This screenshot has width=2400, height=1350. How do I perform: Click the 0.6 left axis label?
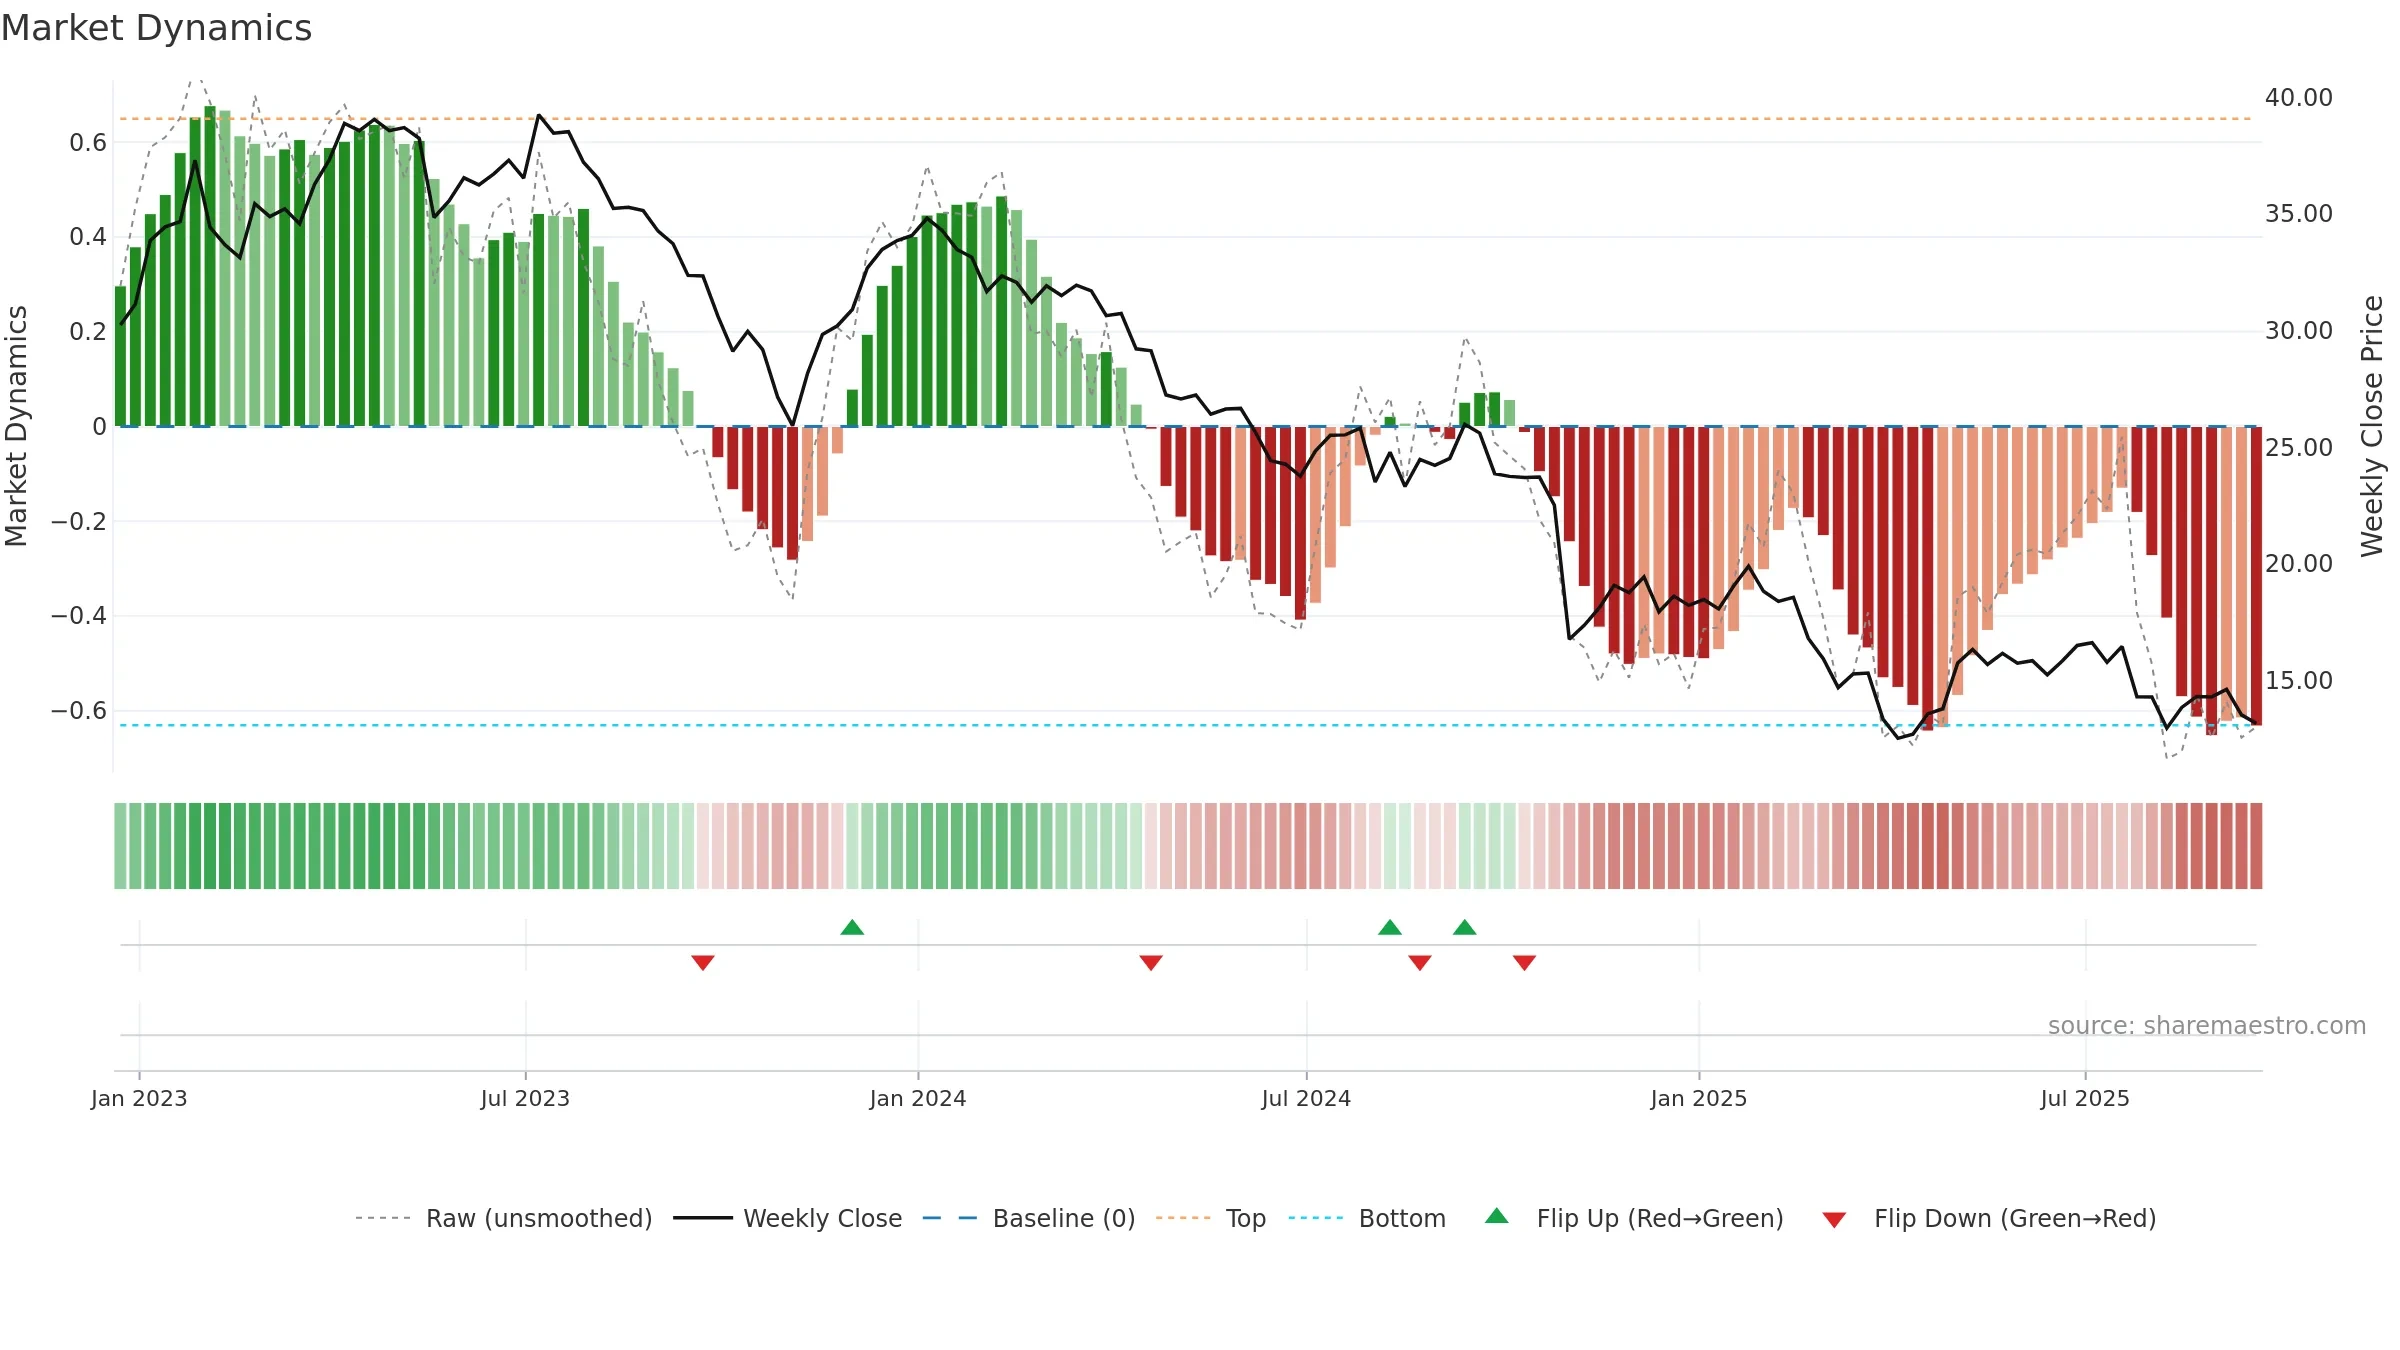coord(88,142)
